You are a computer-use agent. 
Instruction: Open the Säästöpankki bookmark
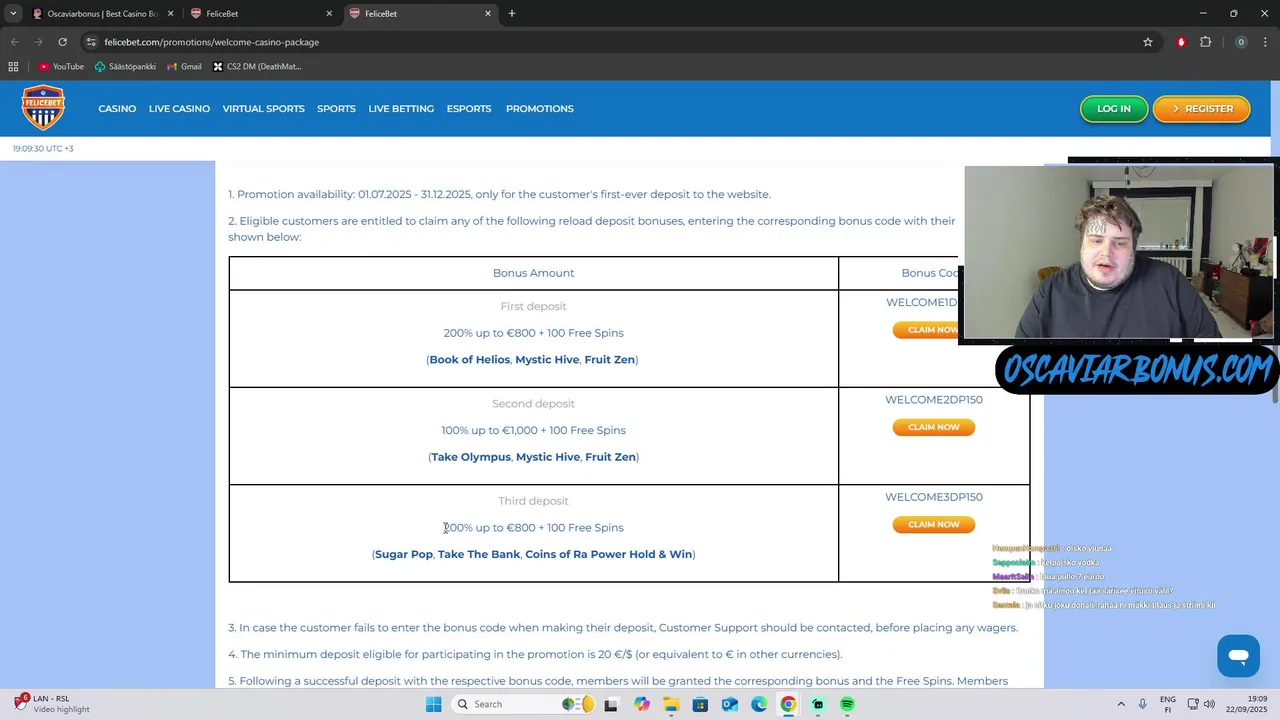(125, 67)
